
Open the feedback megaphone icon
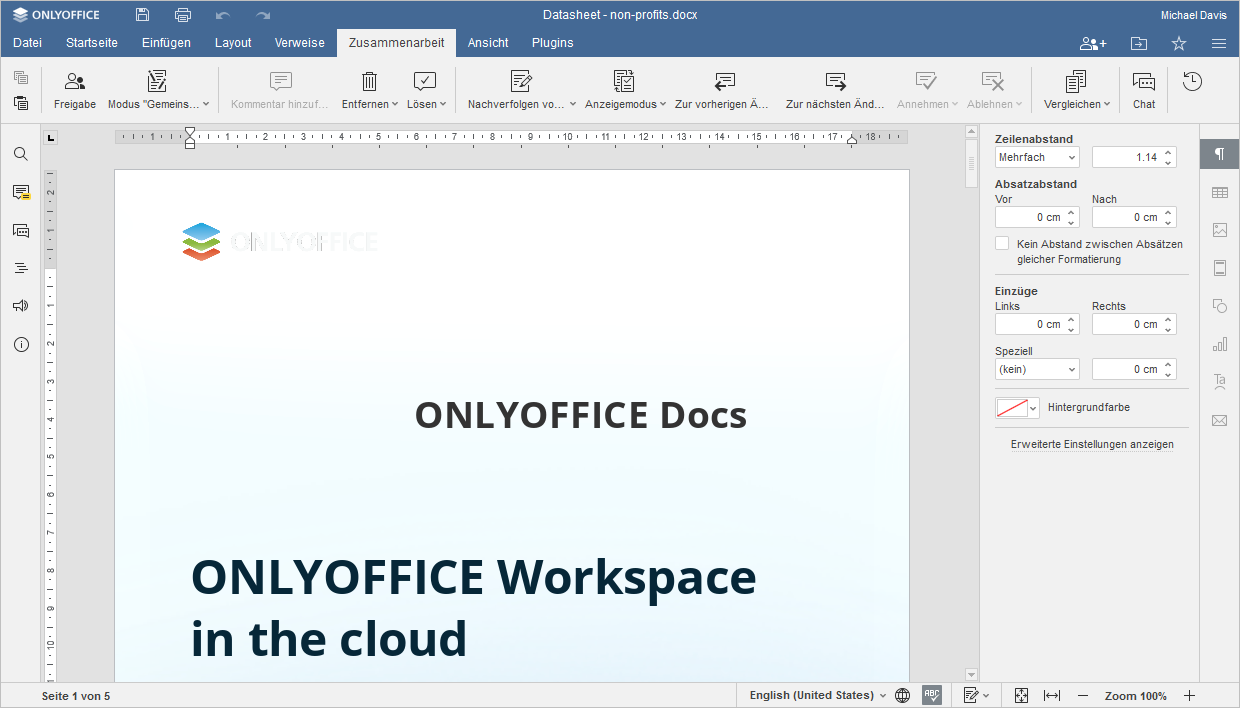(21, 306)
